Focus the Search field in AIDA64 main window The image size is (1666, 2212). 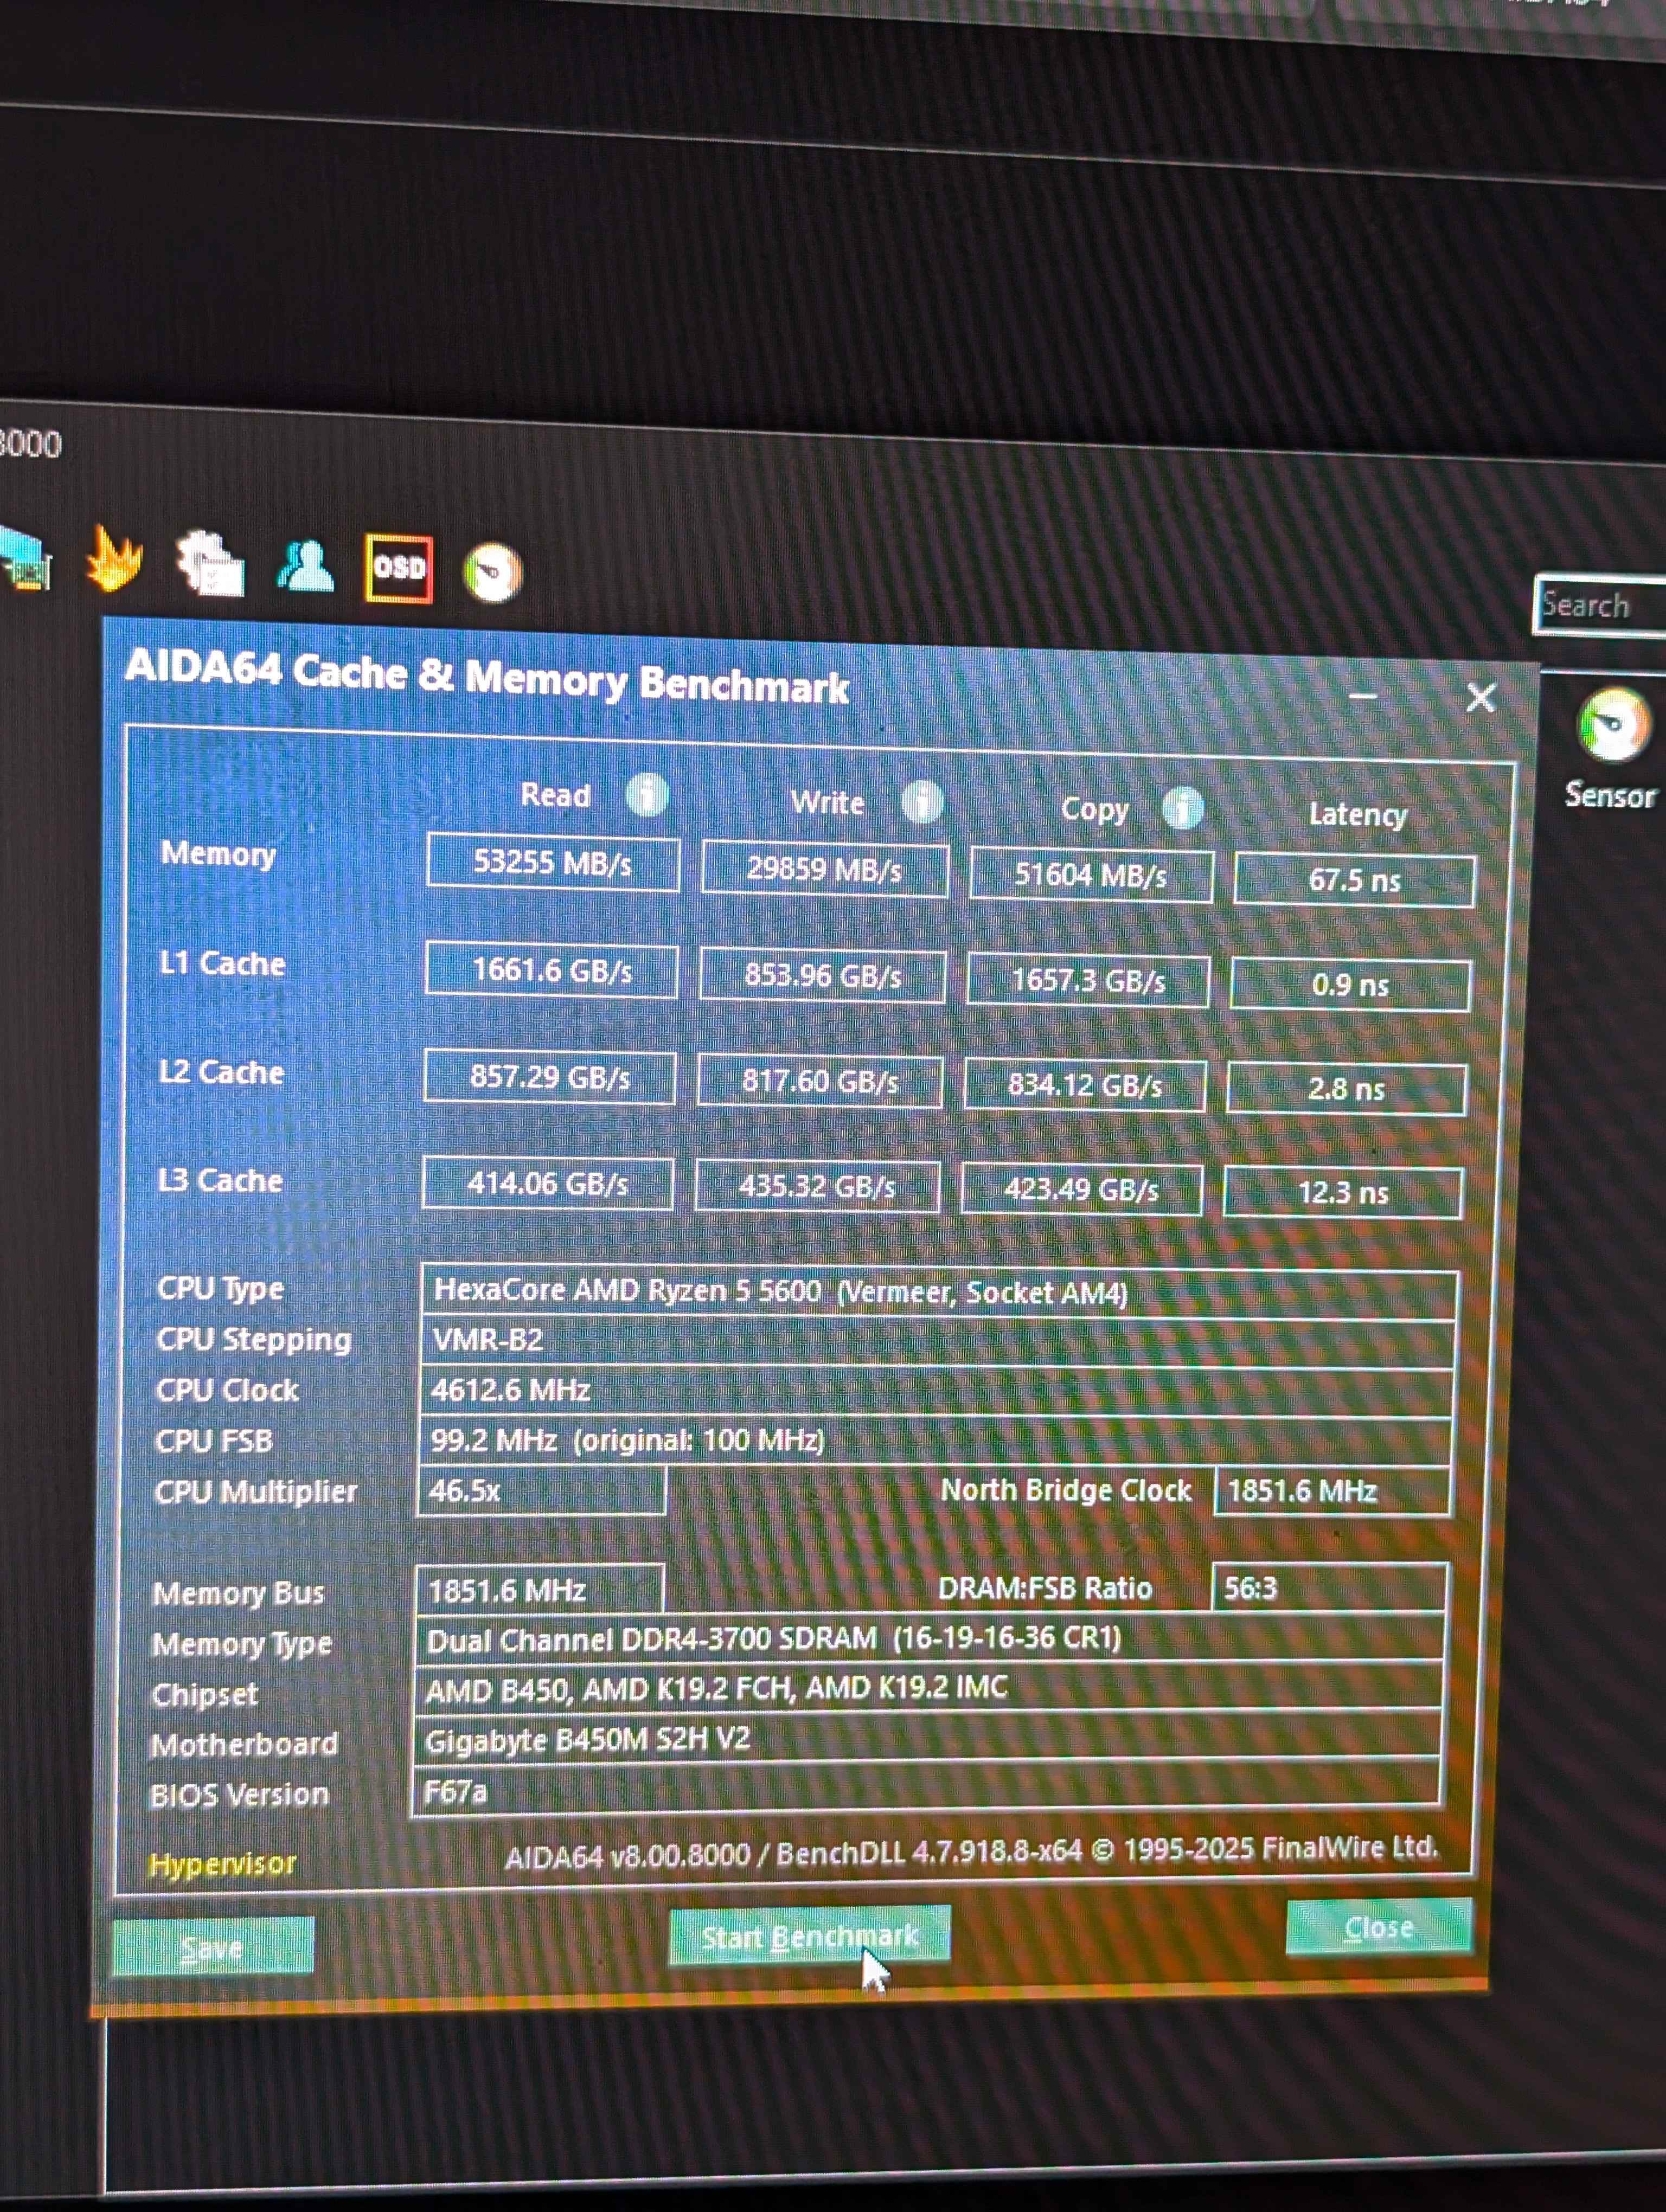click(1601, 605)
